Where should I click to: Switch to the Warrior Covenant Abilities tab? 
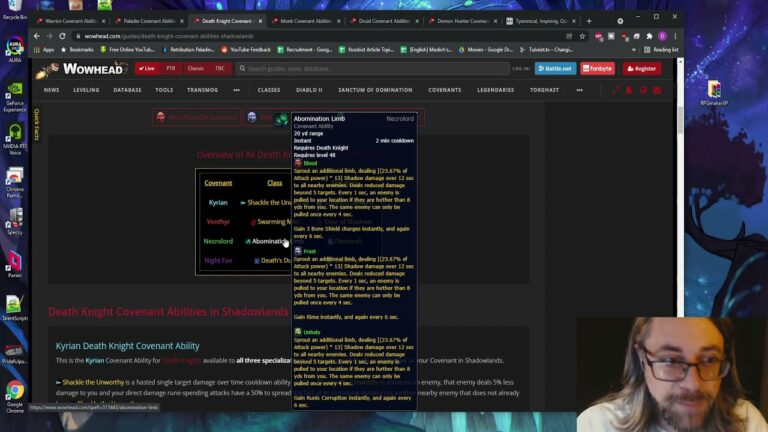(71, 21)
